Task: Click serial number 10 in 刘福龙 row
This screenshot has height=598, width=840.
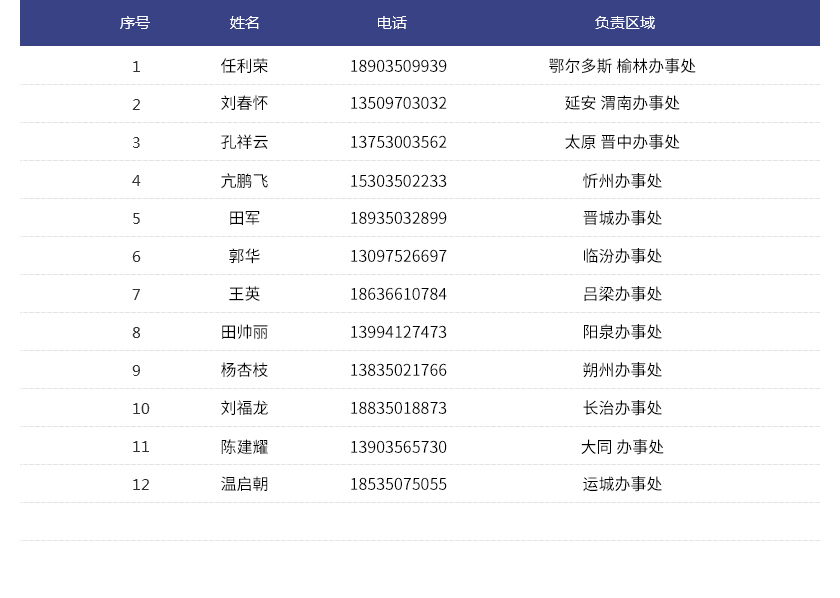Action: (x=141, y=409)
